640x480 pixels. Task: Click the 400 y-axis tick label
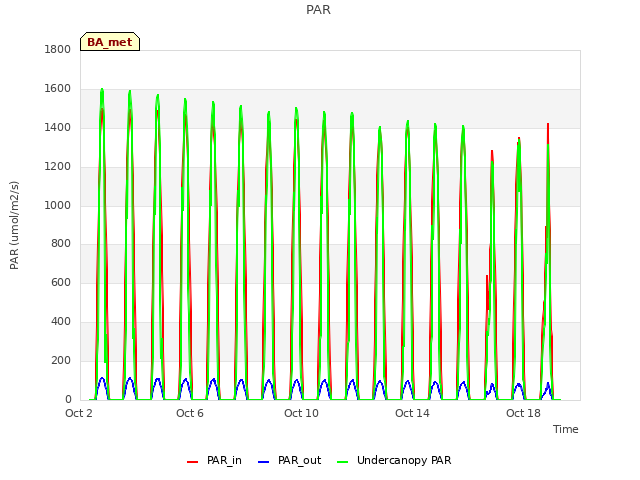[x=61, y=321]
